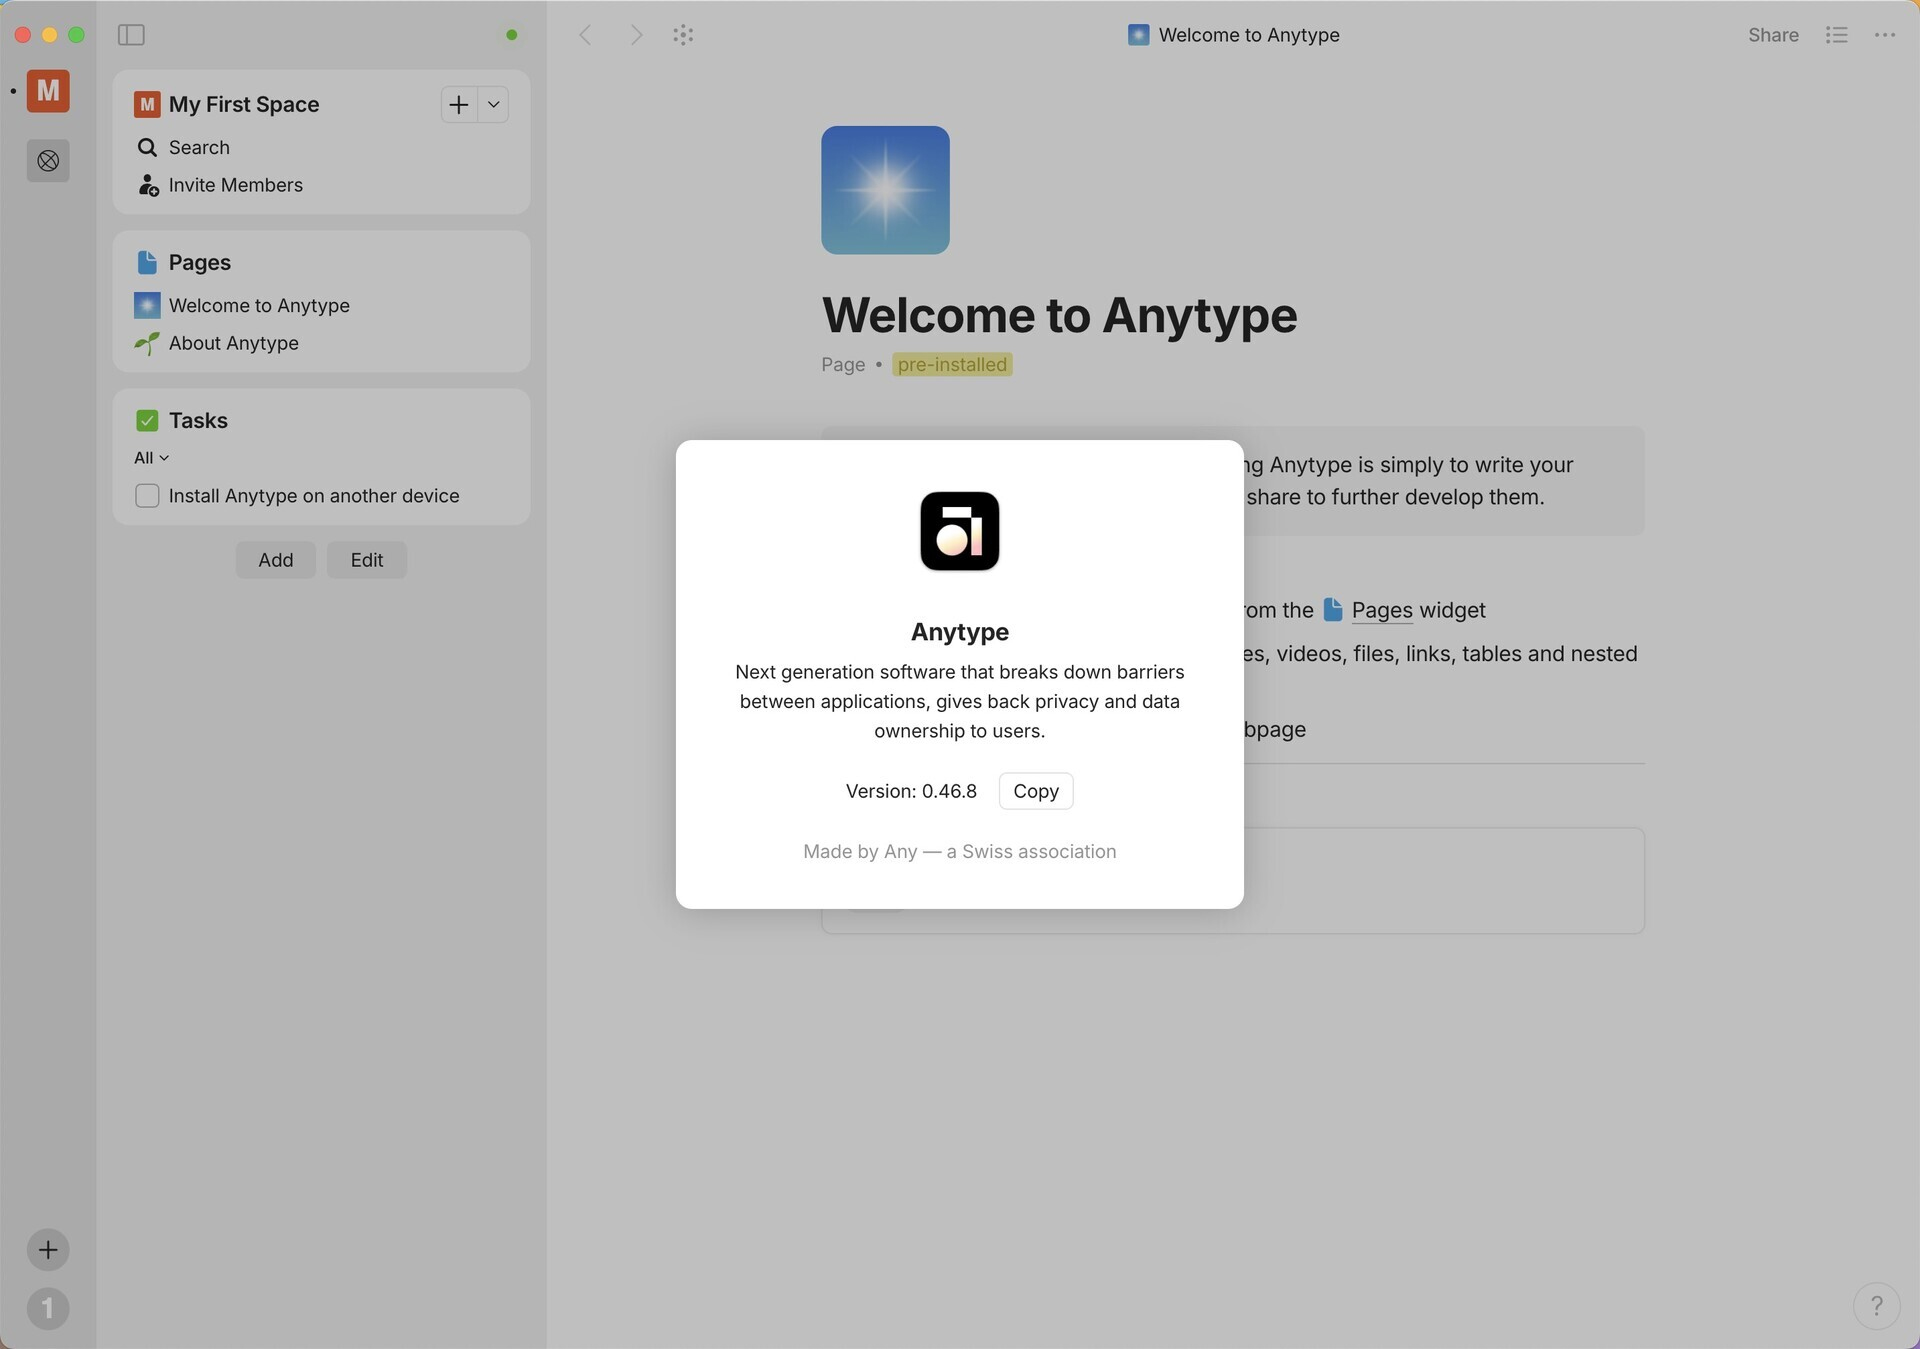This screenshot has height=1349, width=1920.
Task: Collapse the Pages widget
Action: pyautogui.click(x=147, y=262)
